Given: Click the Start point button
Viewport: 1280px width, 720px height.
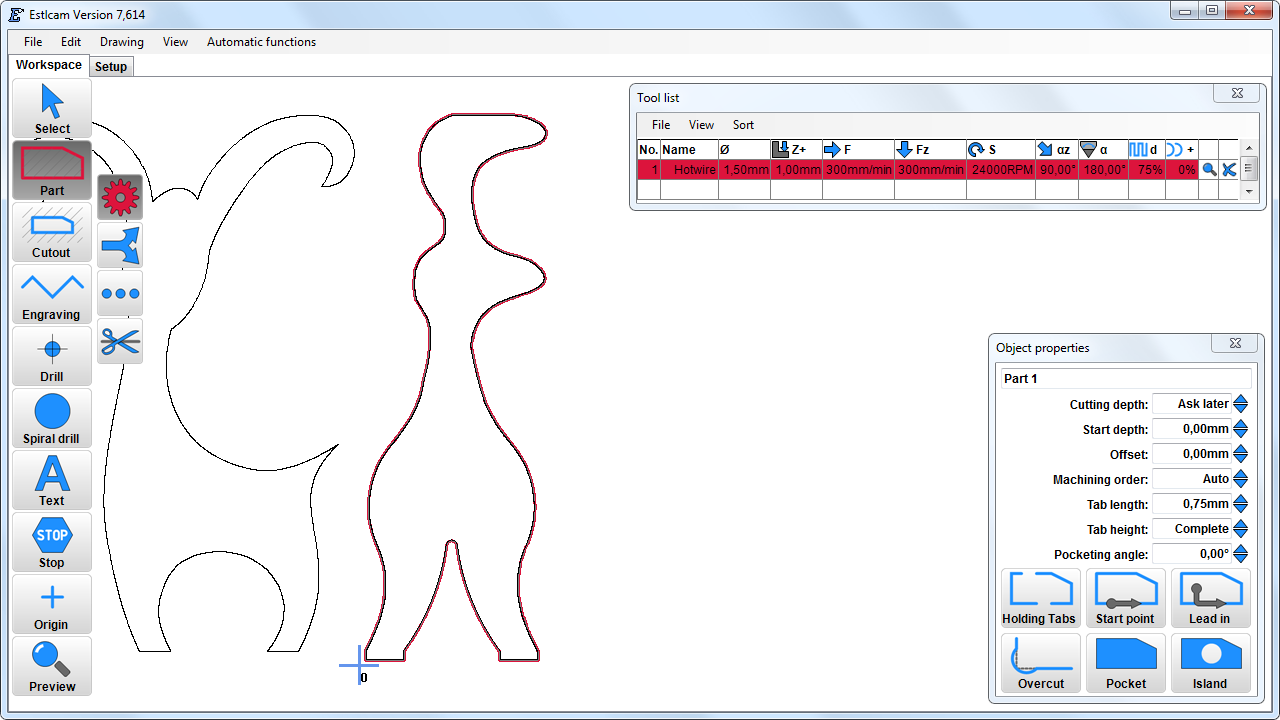Looking at the screenshot, I should click(1126, 598).
